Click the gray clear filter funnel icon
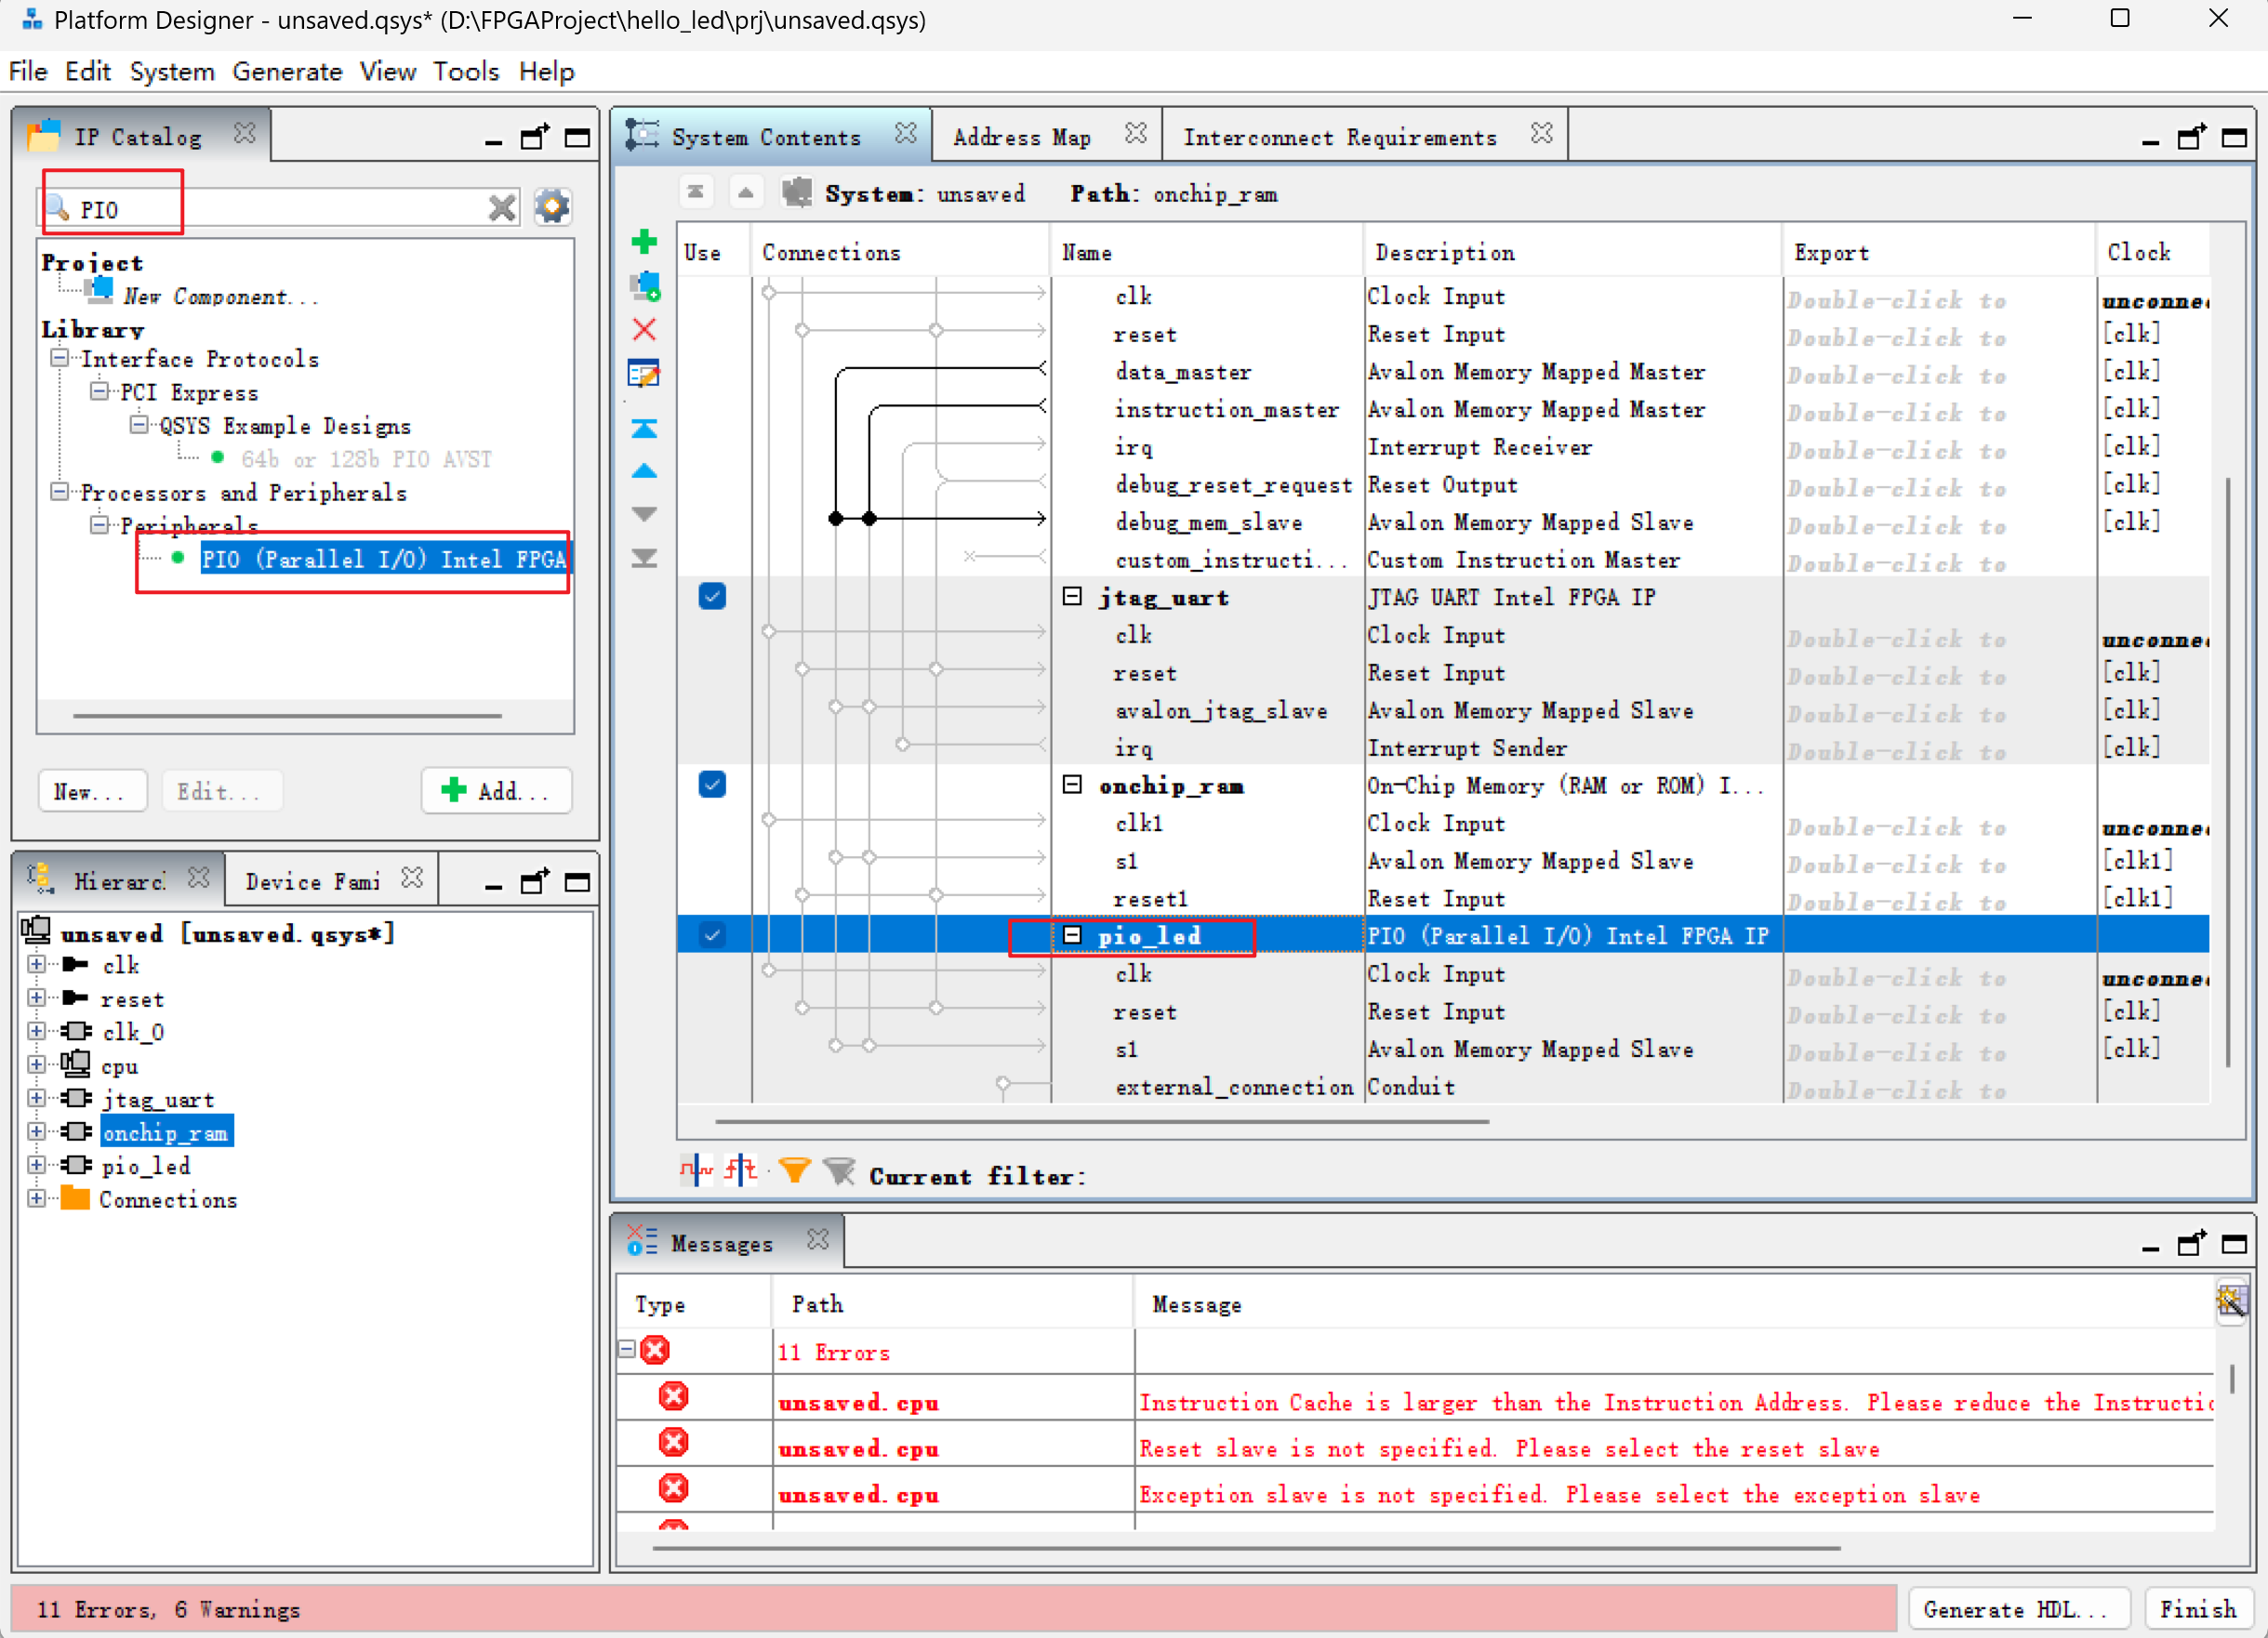 [x=839, y=1171]
